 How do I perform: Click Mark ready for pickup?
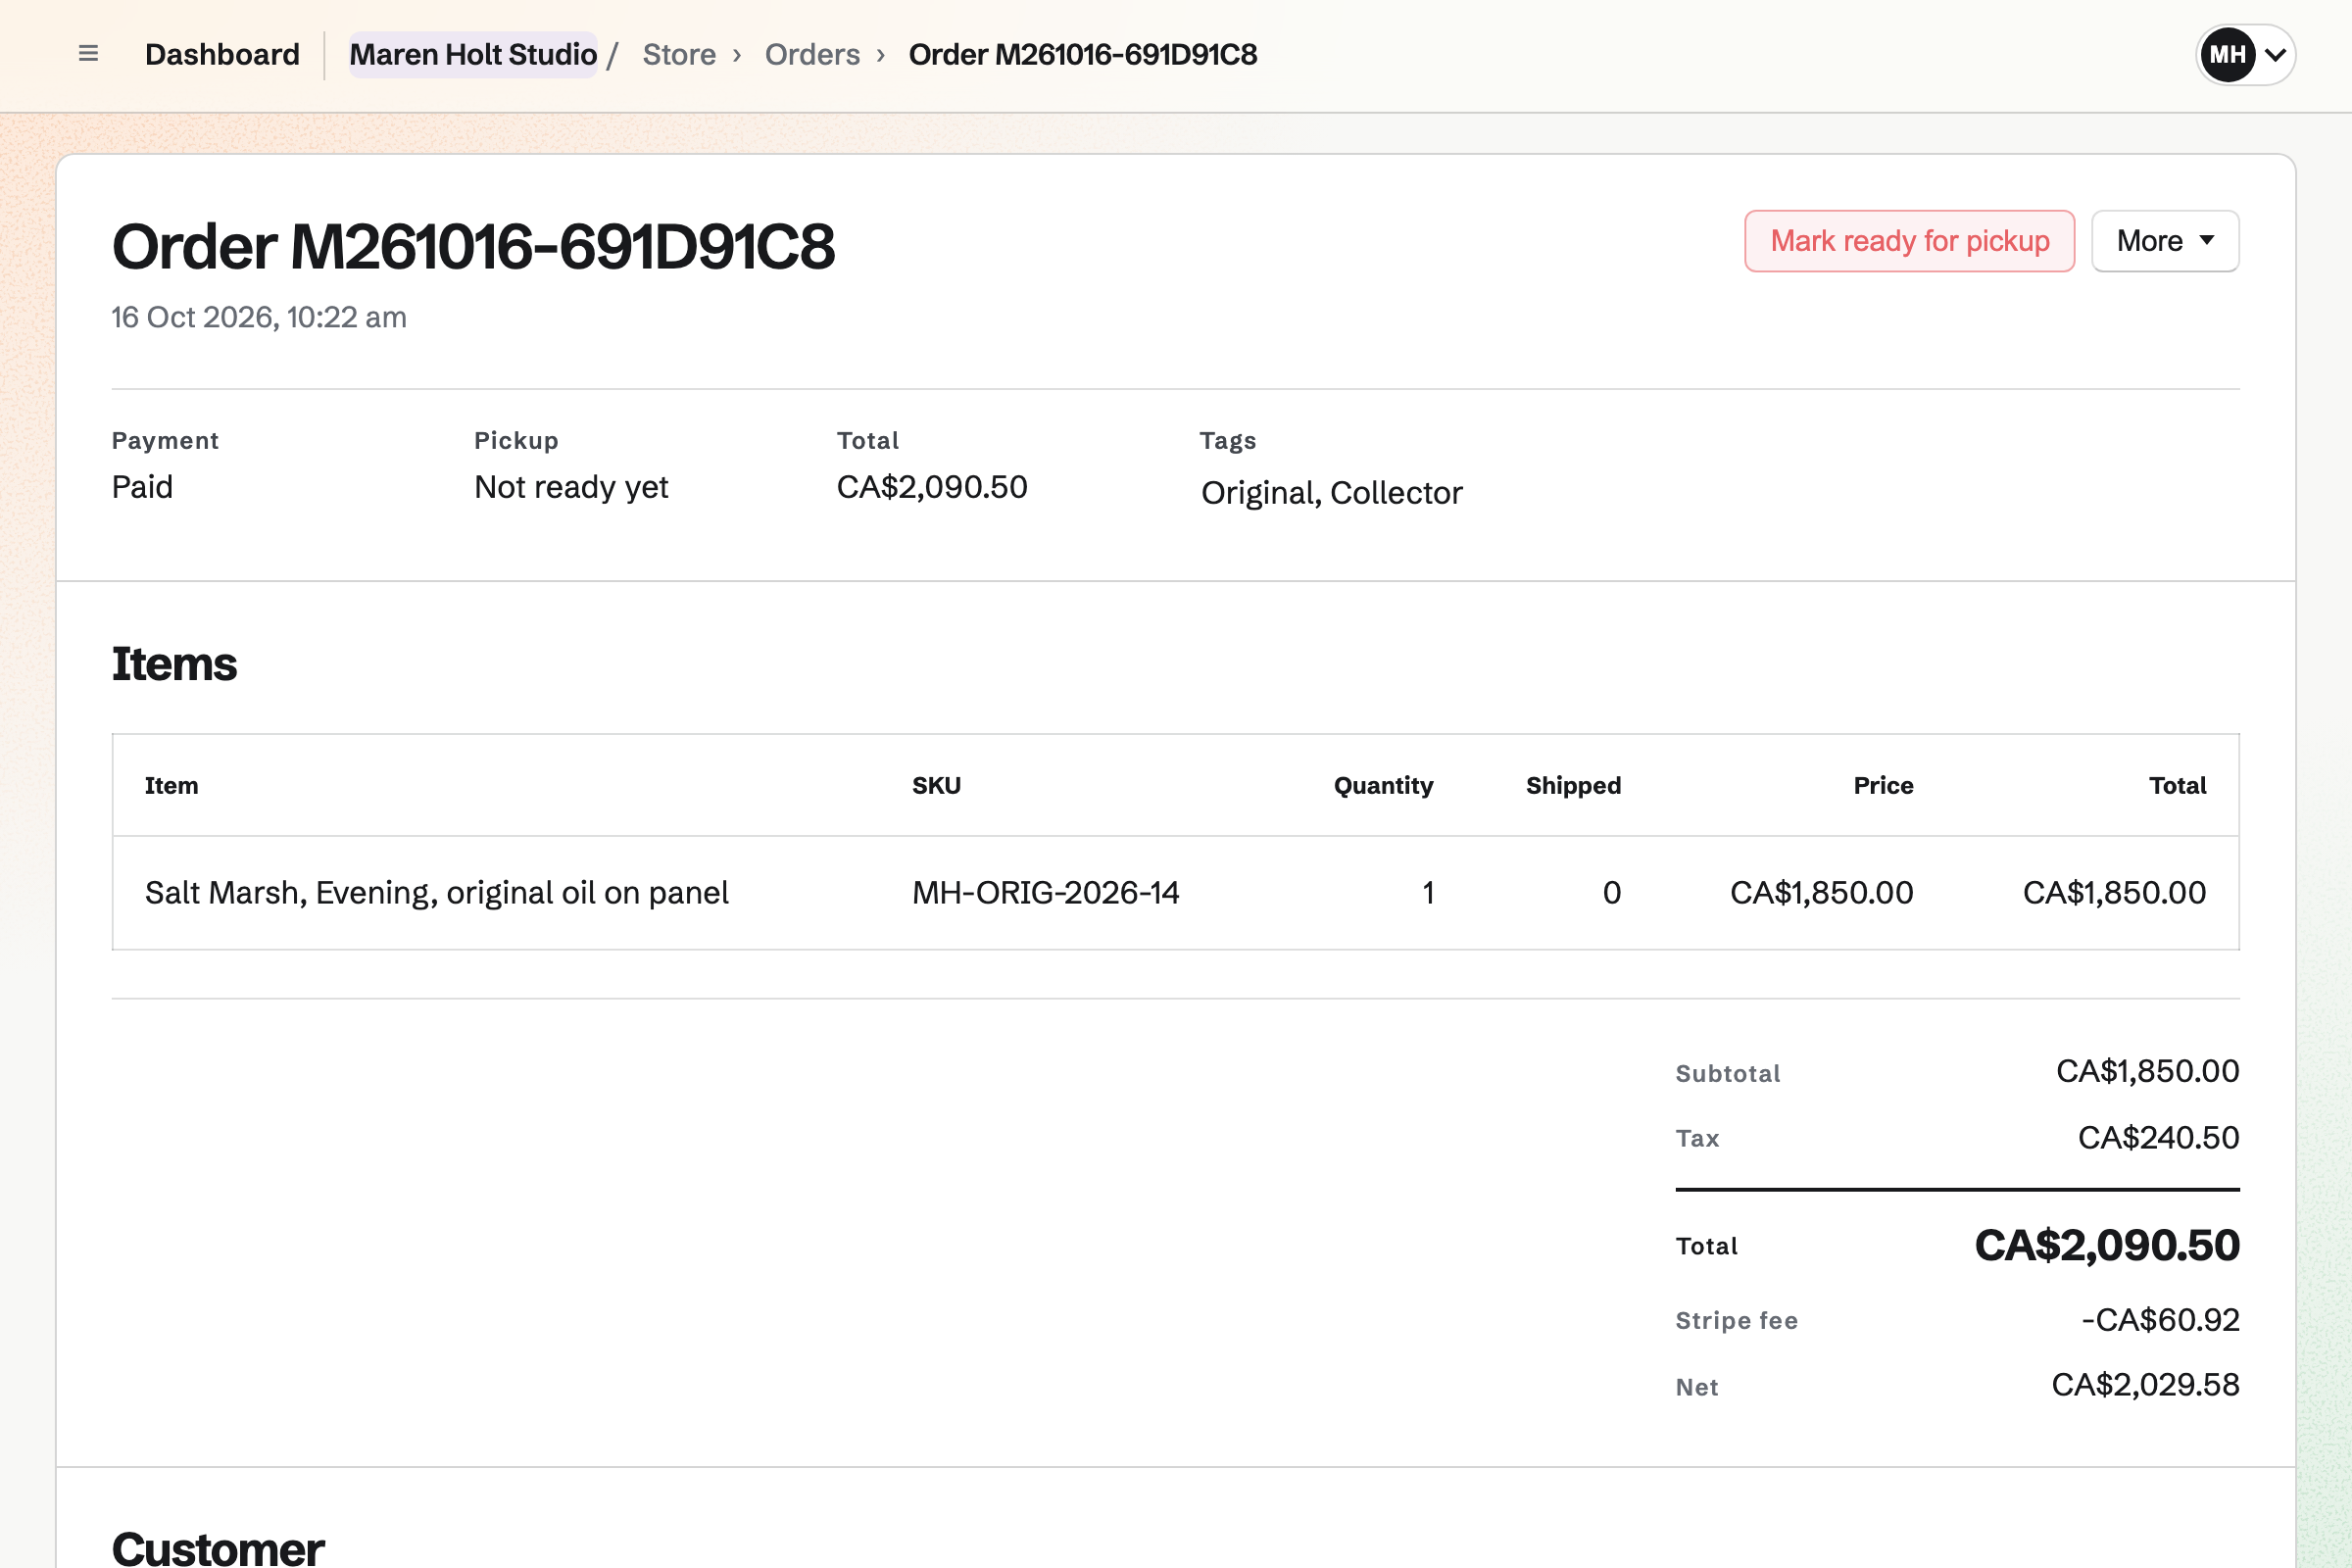(x=1909, y=241)
